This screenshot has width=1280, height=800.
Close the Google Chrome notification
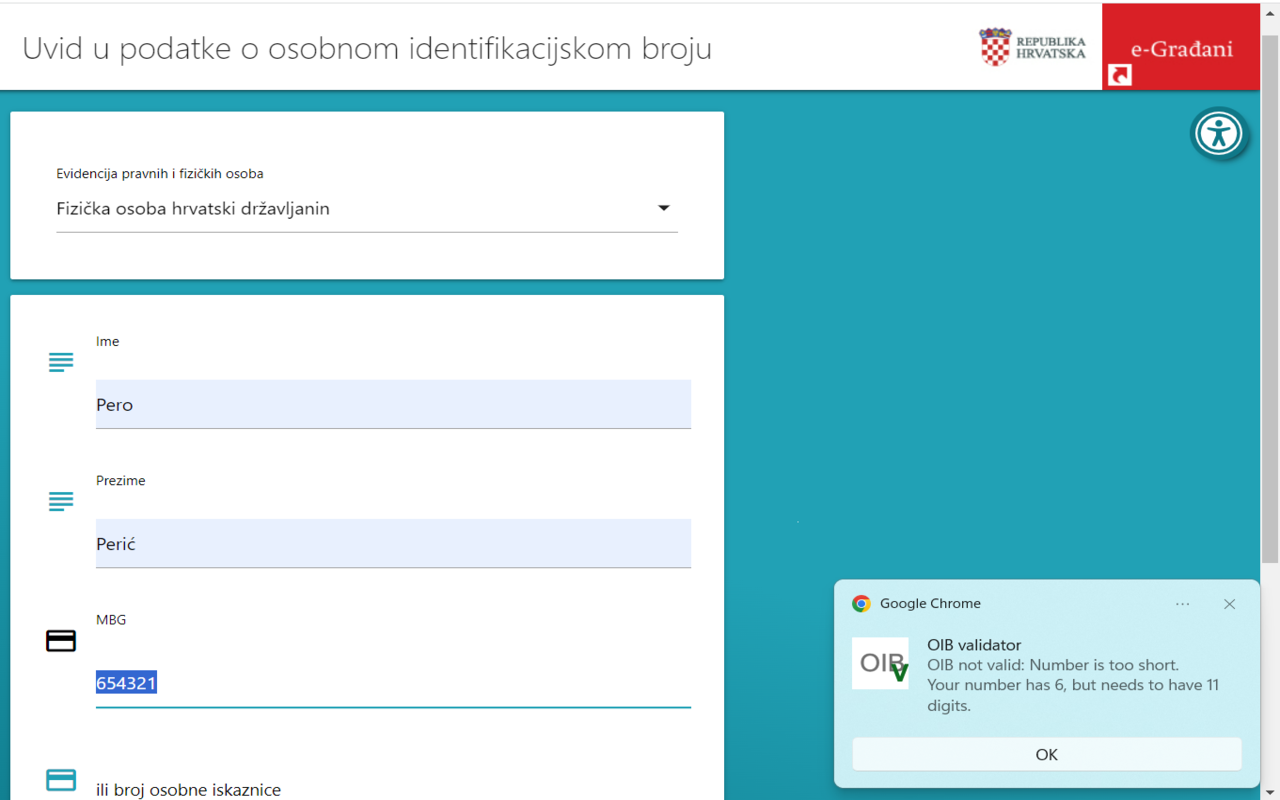pyautogui.click(x=1229, y=604)
